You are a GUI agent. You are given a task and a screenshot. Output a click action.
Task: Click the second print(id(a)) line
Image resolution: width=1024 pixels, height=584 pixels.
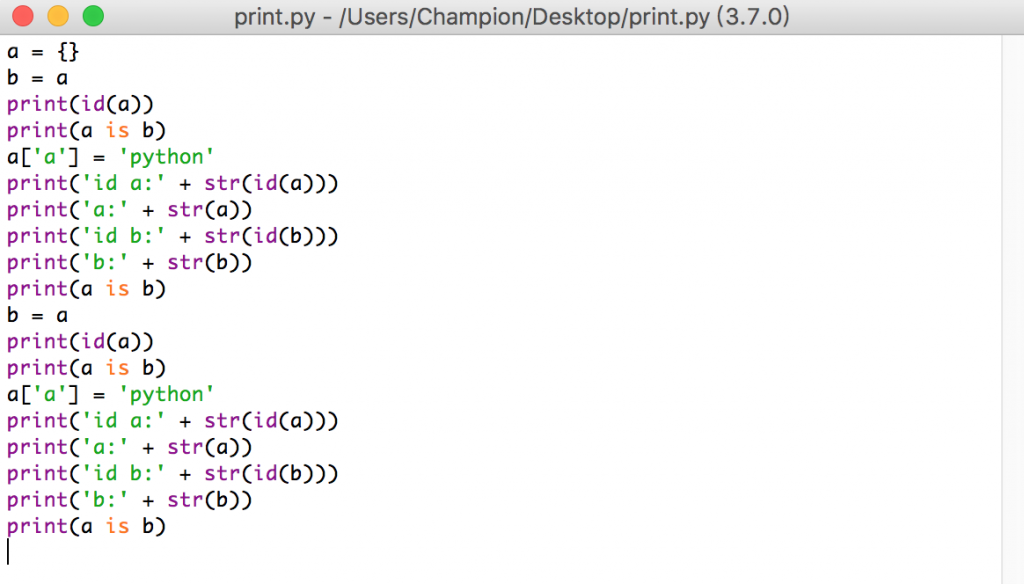80,342
